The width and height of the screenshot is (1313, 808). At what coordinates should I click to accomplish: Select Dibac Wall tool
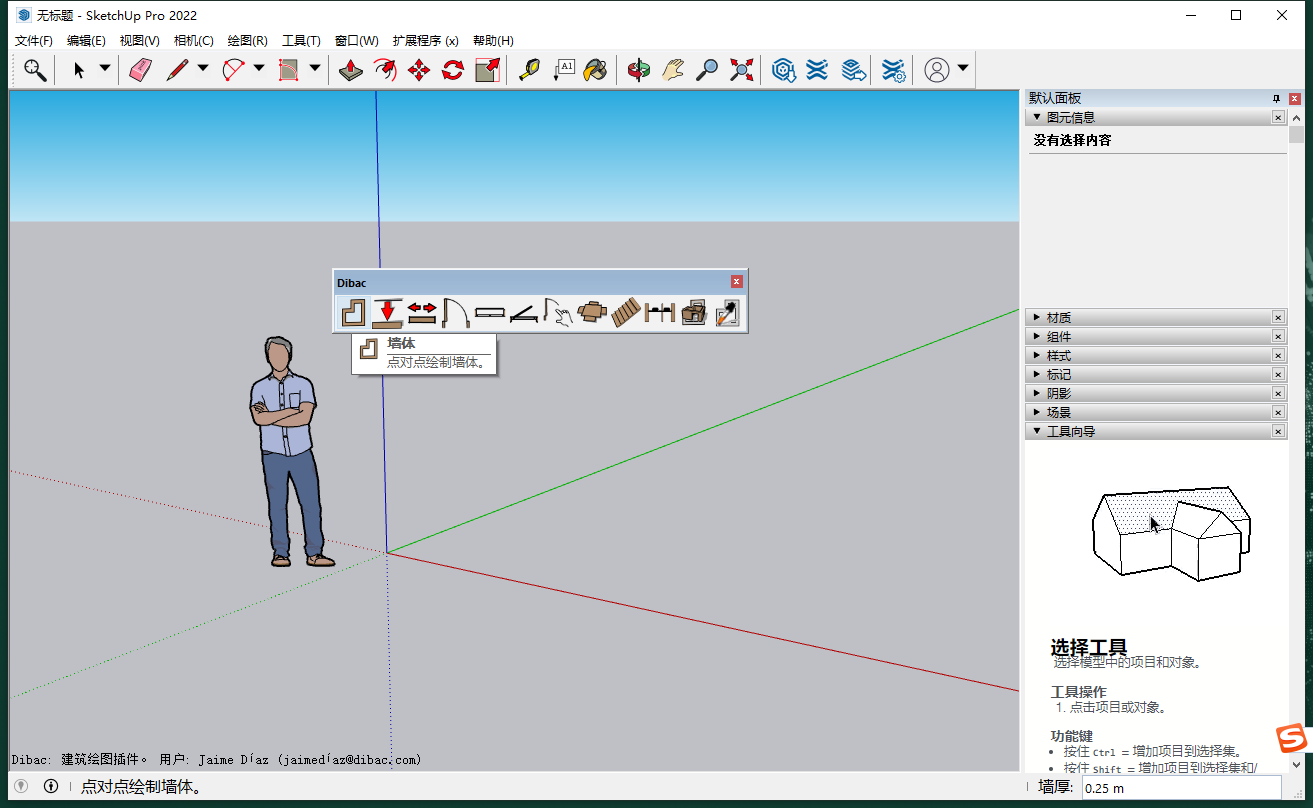352,313
